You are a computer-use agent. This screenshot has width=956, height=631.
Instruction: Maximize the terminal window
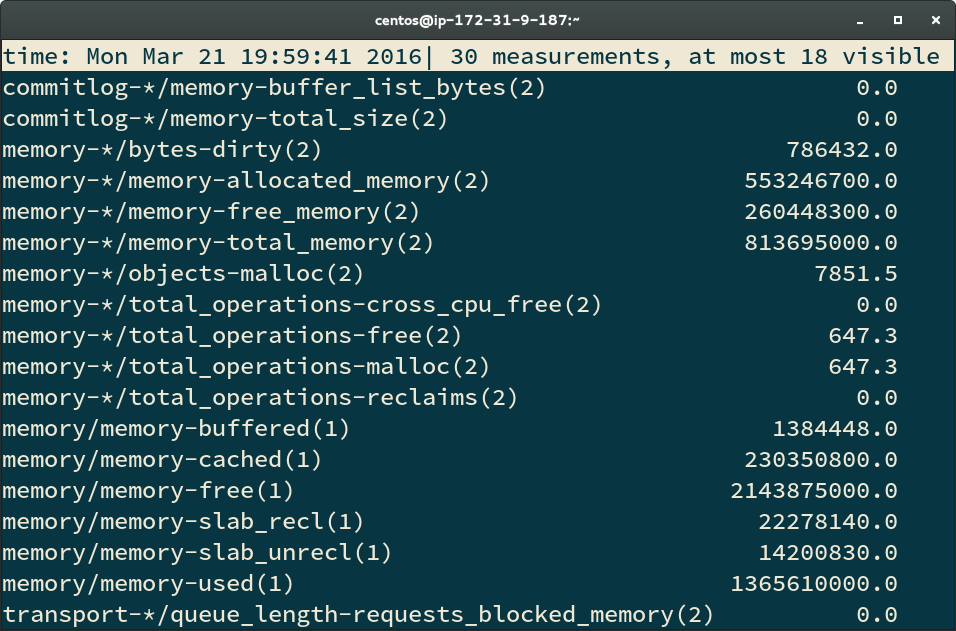coord(898,20)
